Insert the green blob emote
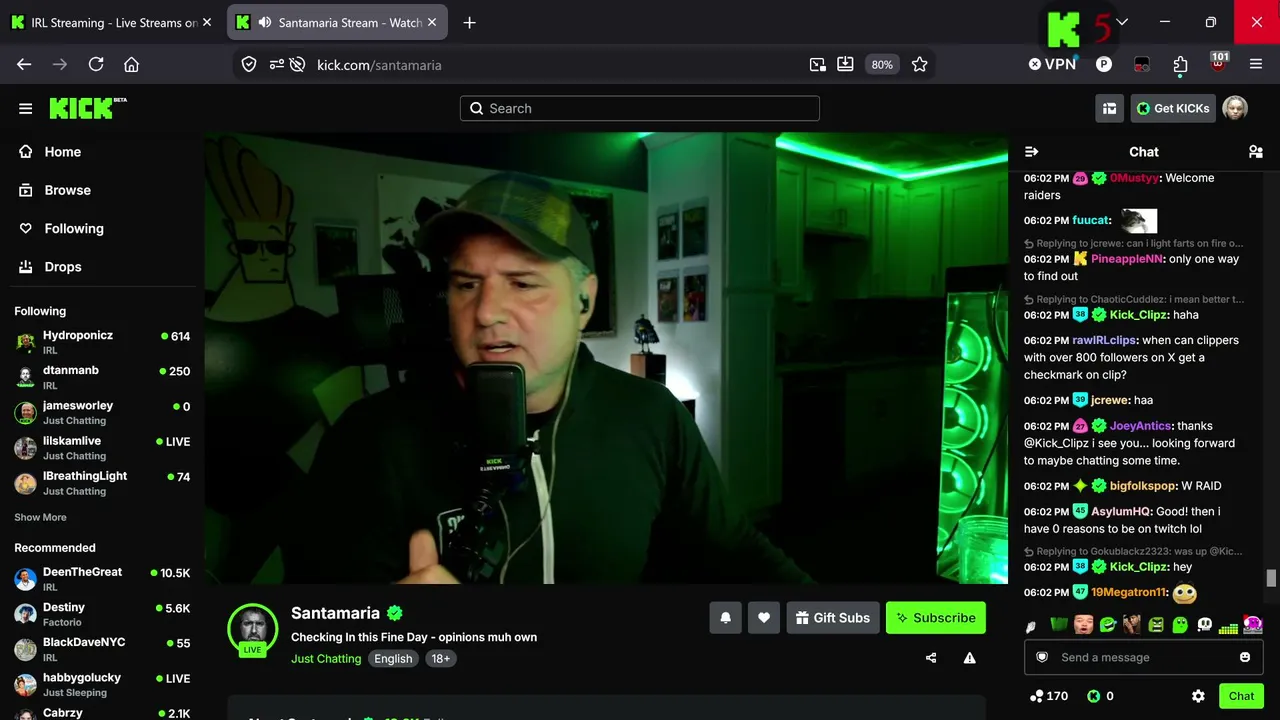1280x720 pixels. point(1180,625)
